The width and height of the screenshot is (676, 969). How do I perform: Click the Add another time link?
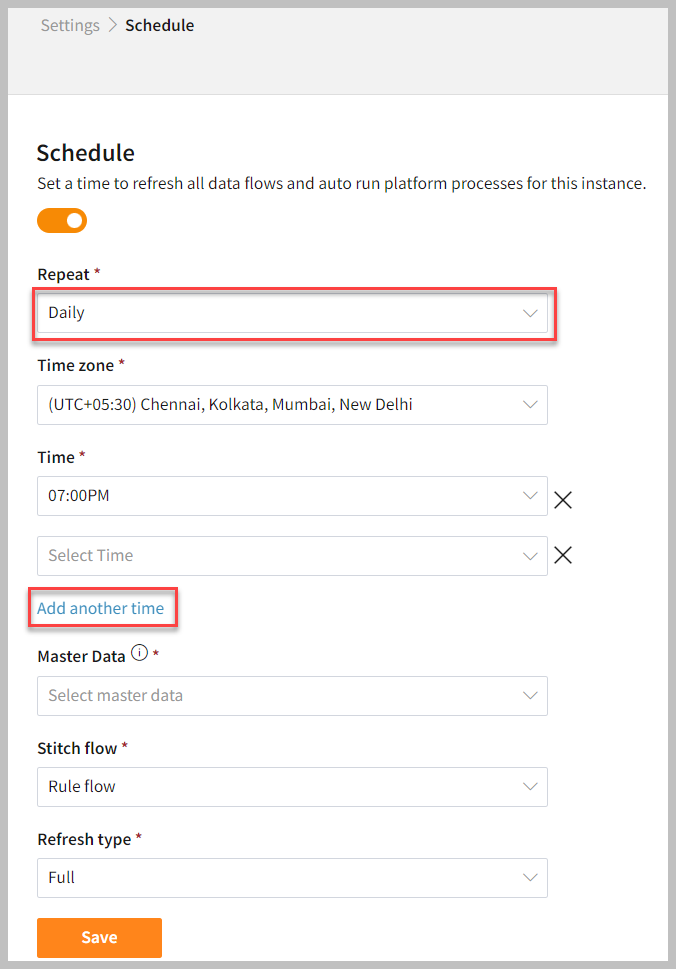pos(100,608)
